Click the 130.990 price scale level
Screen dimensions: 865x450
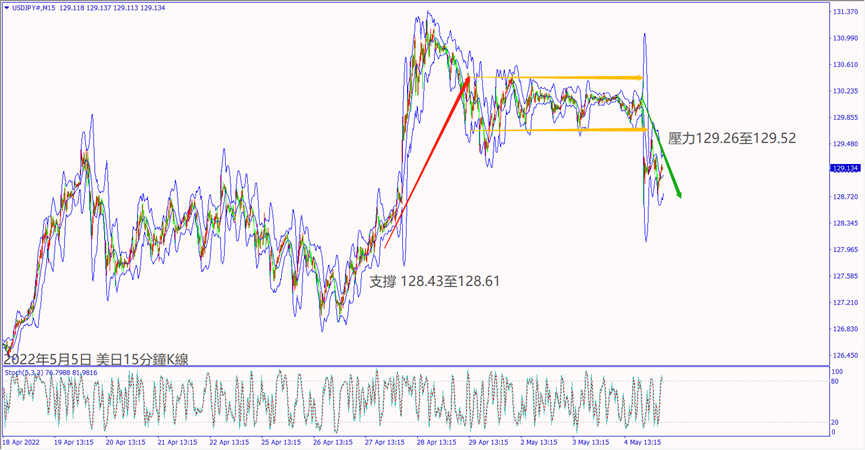[846, 38]
